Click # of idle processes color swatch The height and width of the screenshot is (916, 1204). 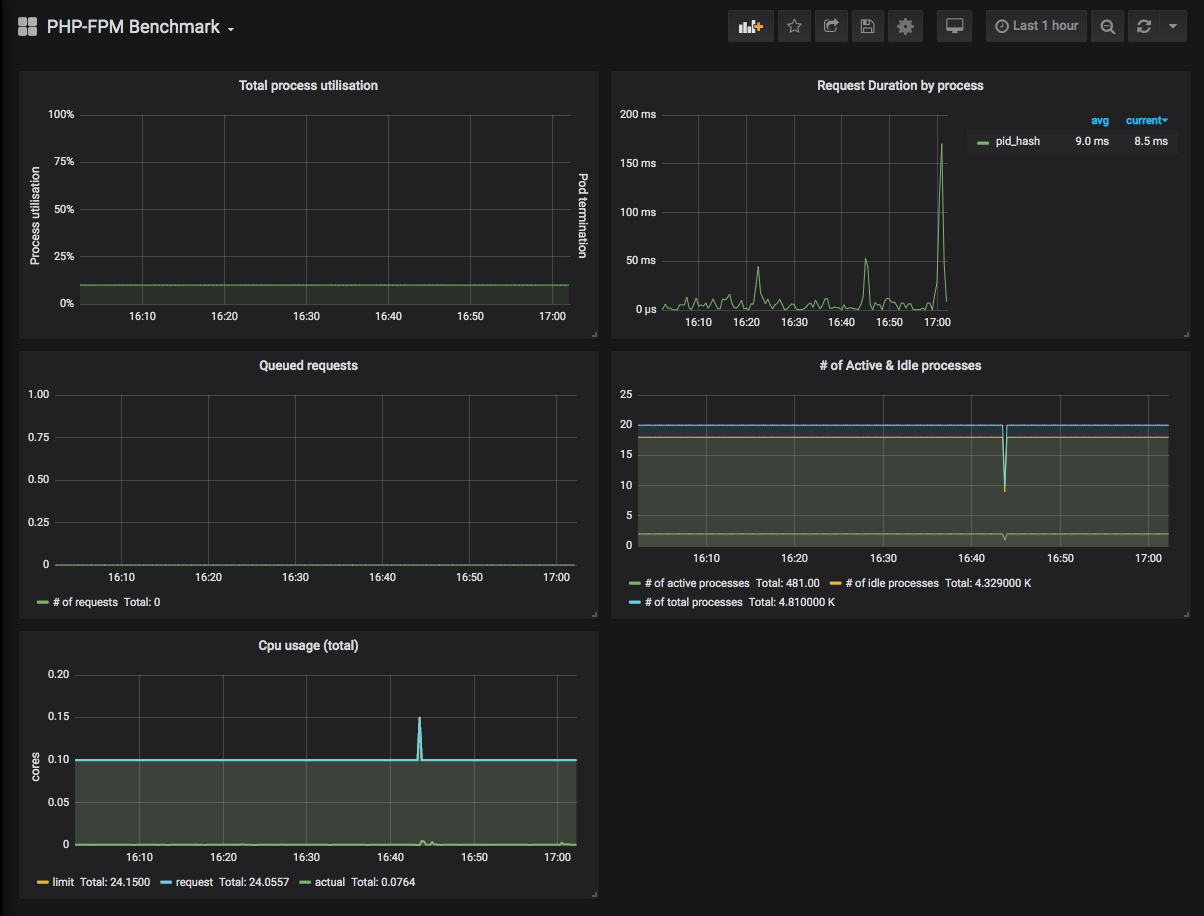pyautogui.click(x=835, y=583)
